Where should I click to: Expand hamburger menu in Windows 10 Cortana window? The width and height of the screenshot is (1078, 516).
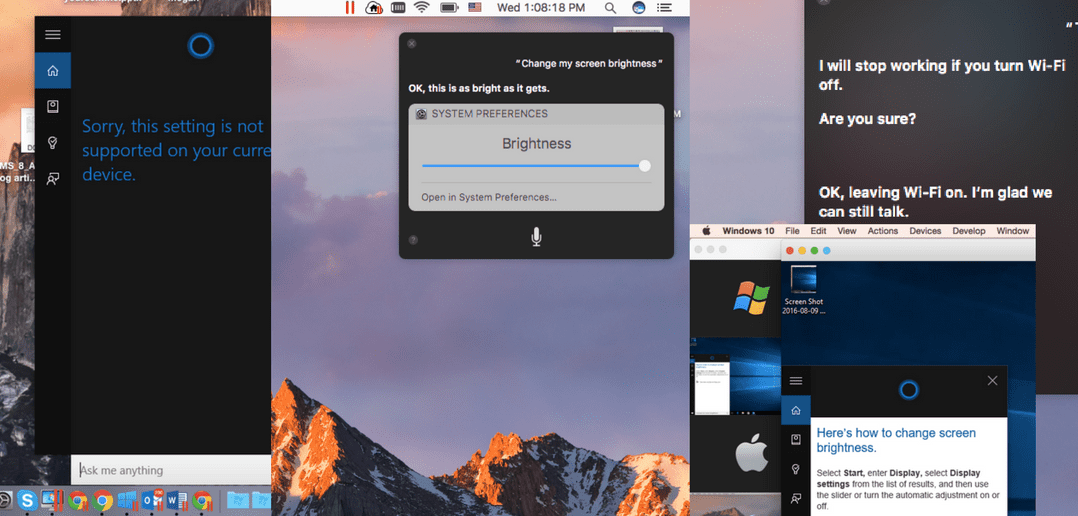[796, 381]
